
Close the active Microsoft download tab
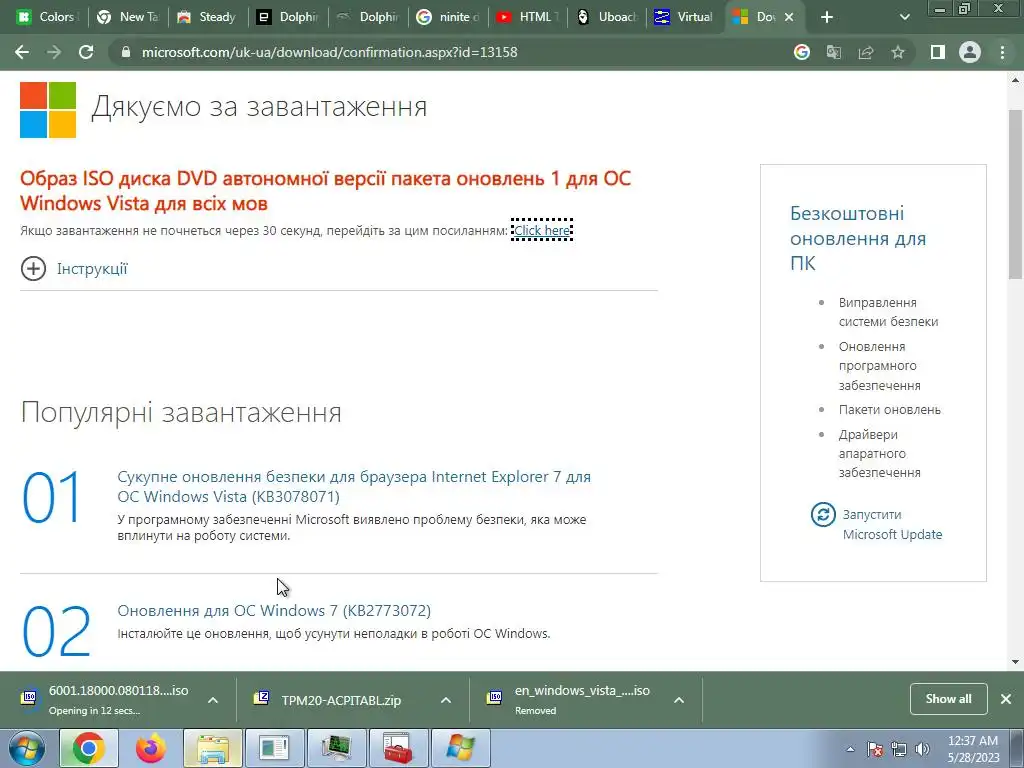point(789,17)
